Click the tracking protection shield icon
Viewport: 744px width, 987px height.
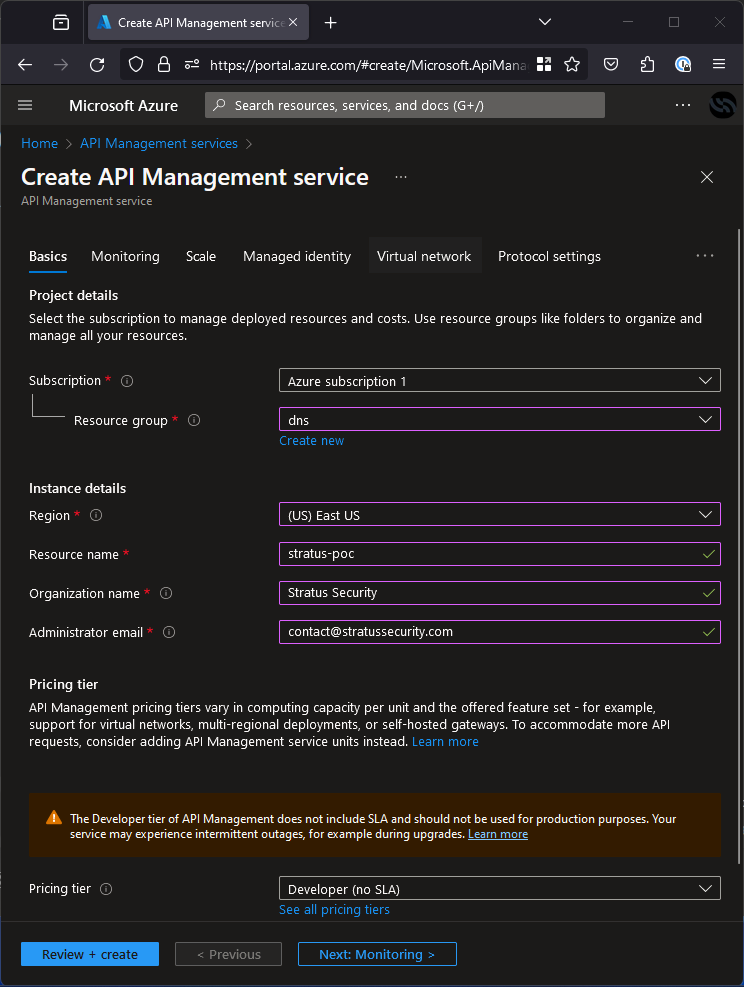tap(136, 64)
